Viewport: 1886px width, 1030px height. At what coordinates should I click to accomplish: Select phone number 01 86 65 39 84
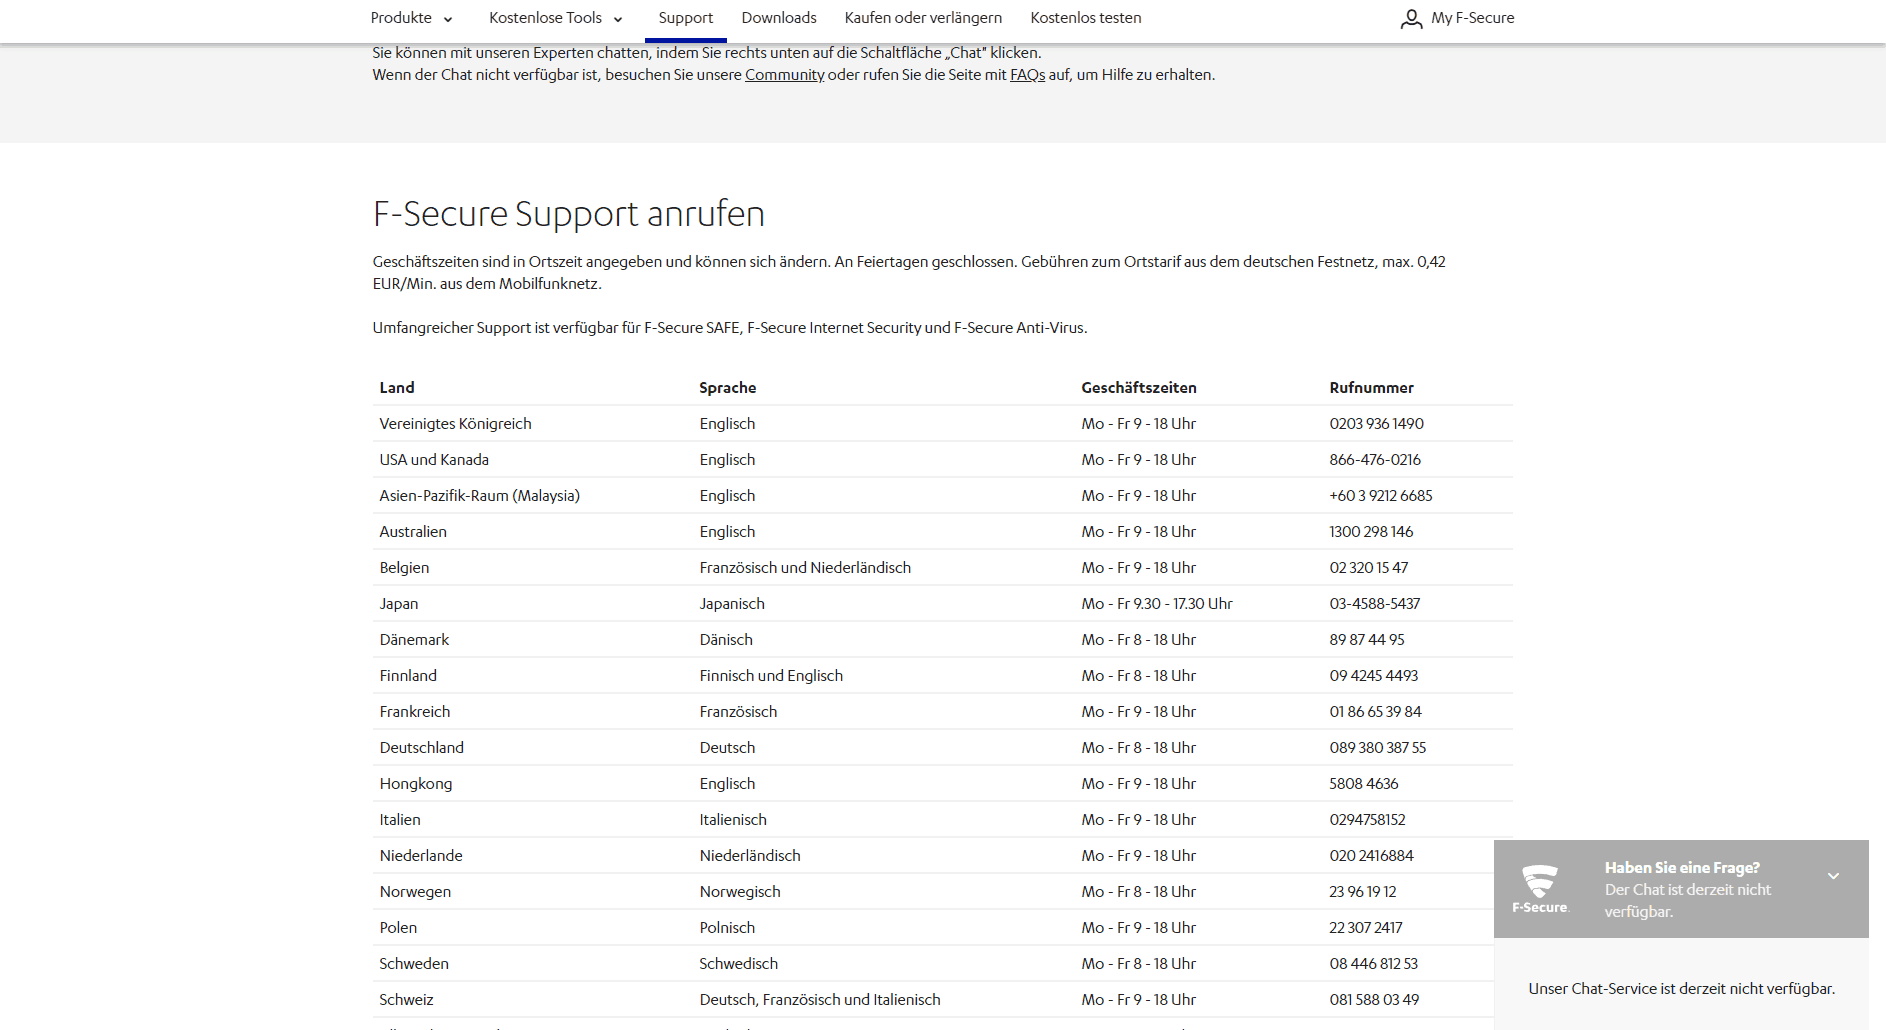coord(1376,712)
